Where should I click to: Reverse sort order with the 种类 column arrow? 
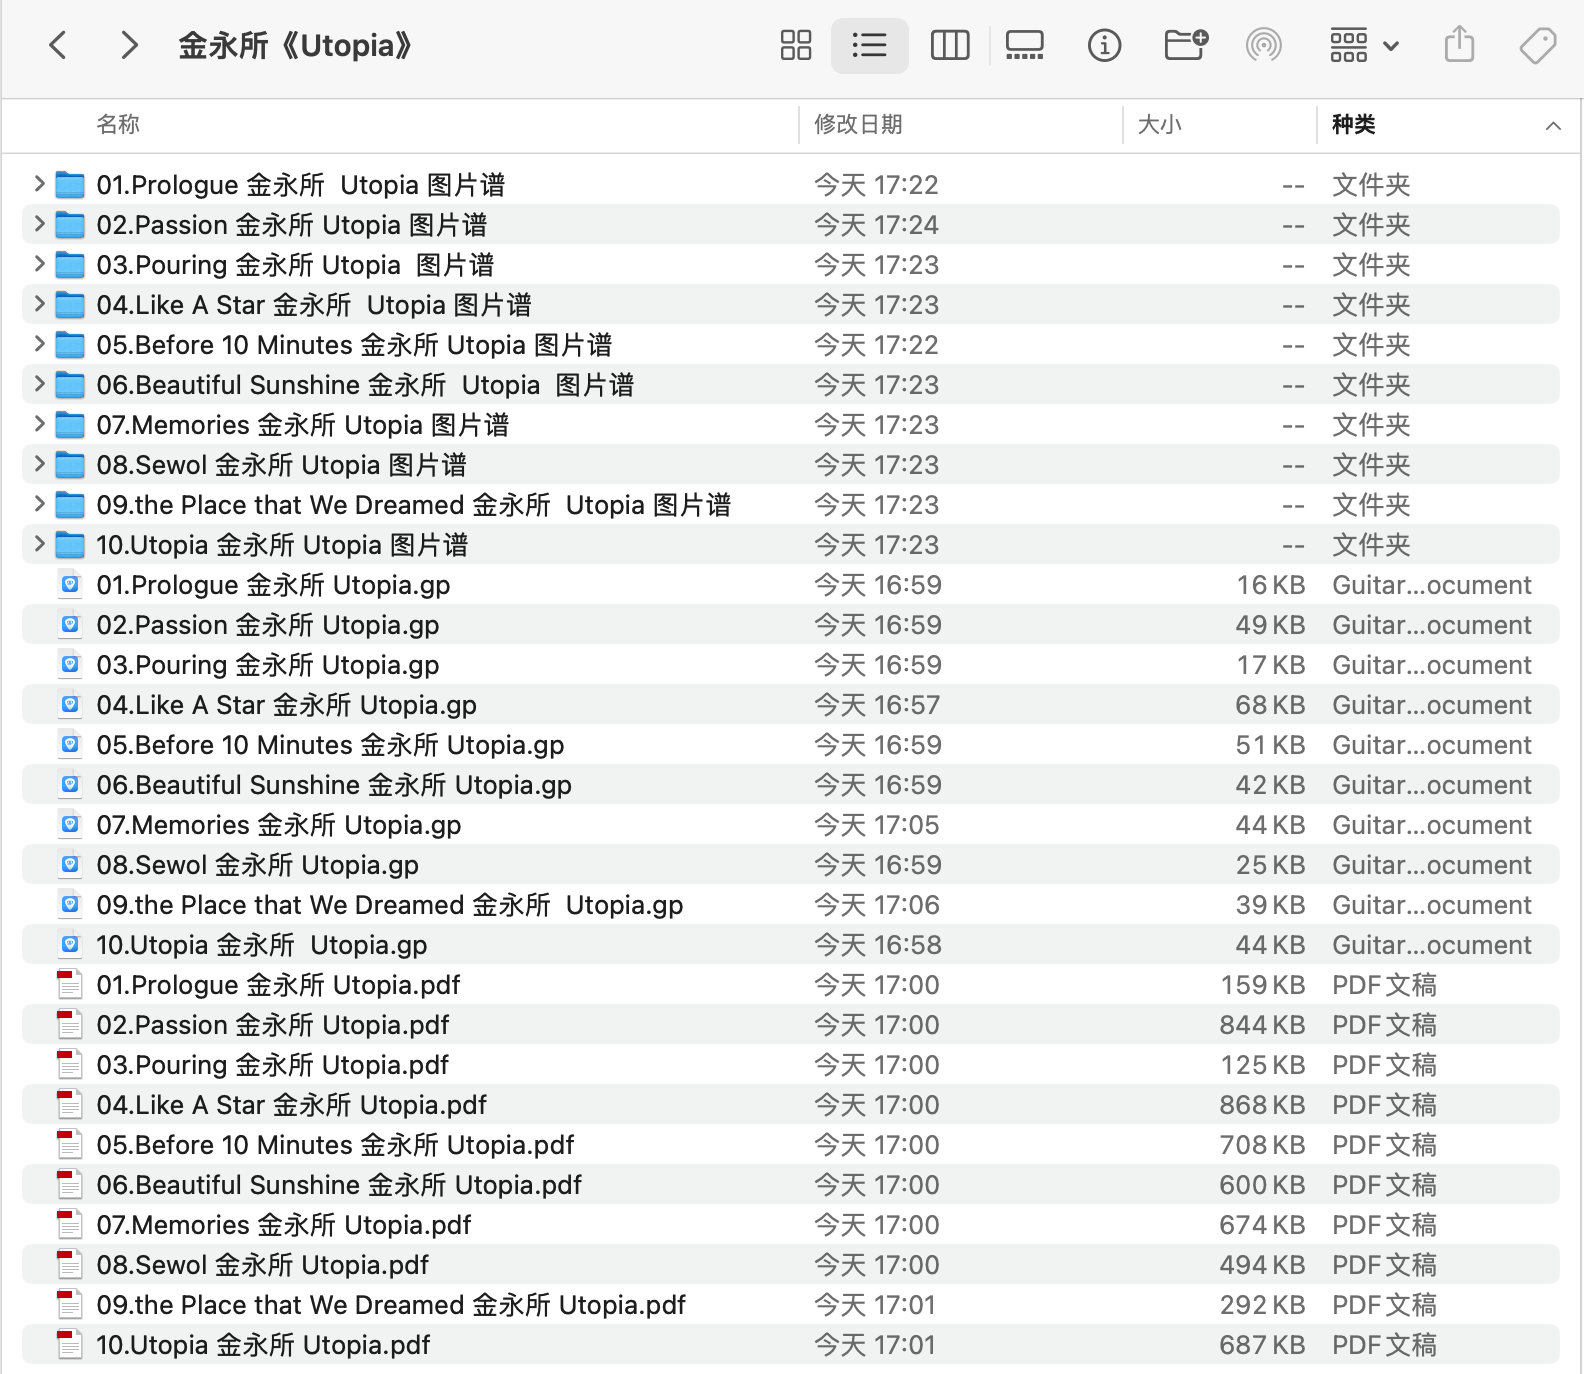tap(1553, 125)
